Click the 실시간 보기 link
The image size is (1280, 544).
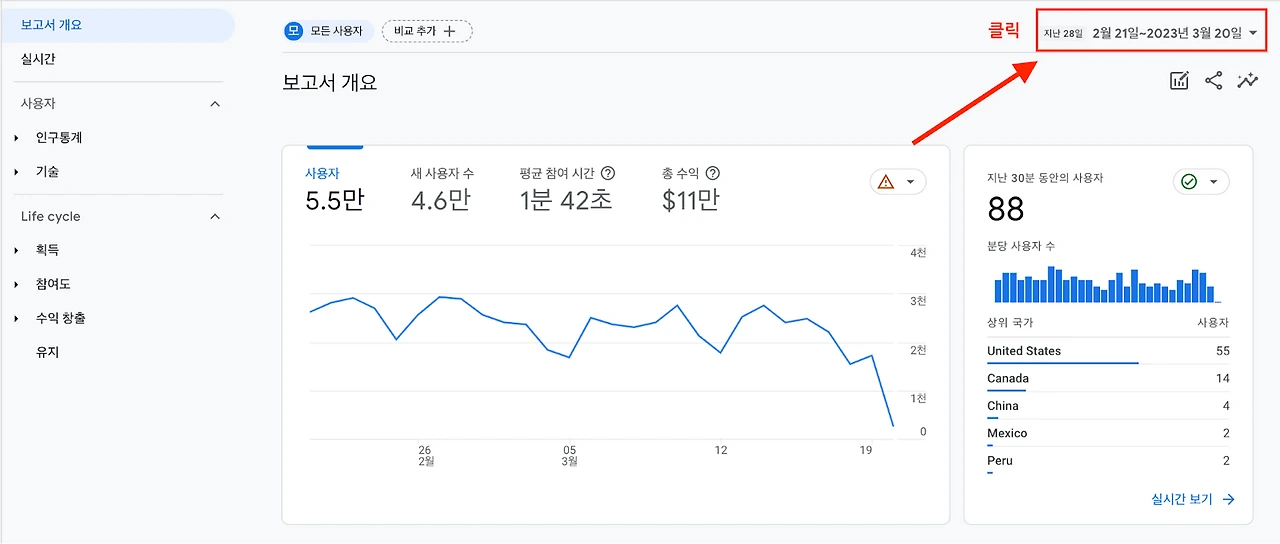pos(1193,499)
